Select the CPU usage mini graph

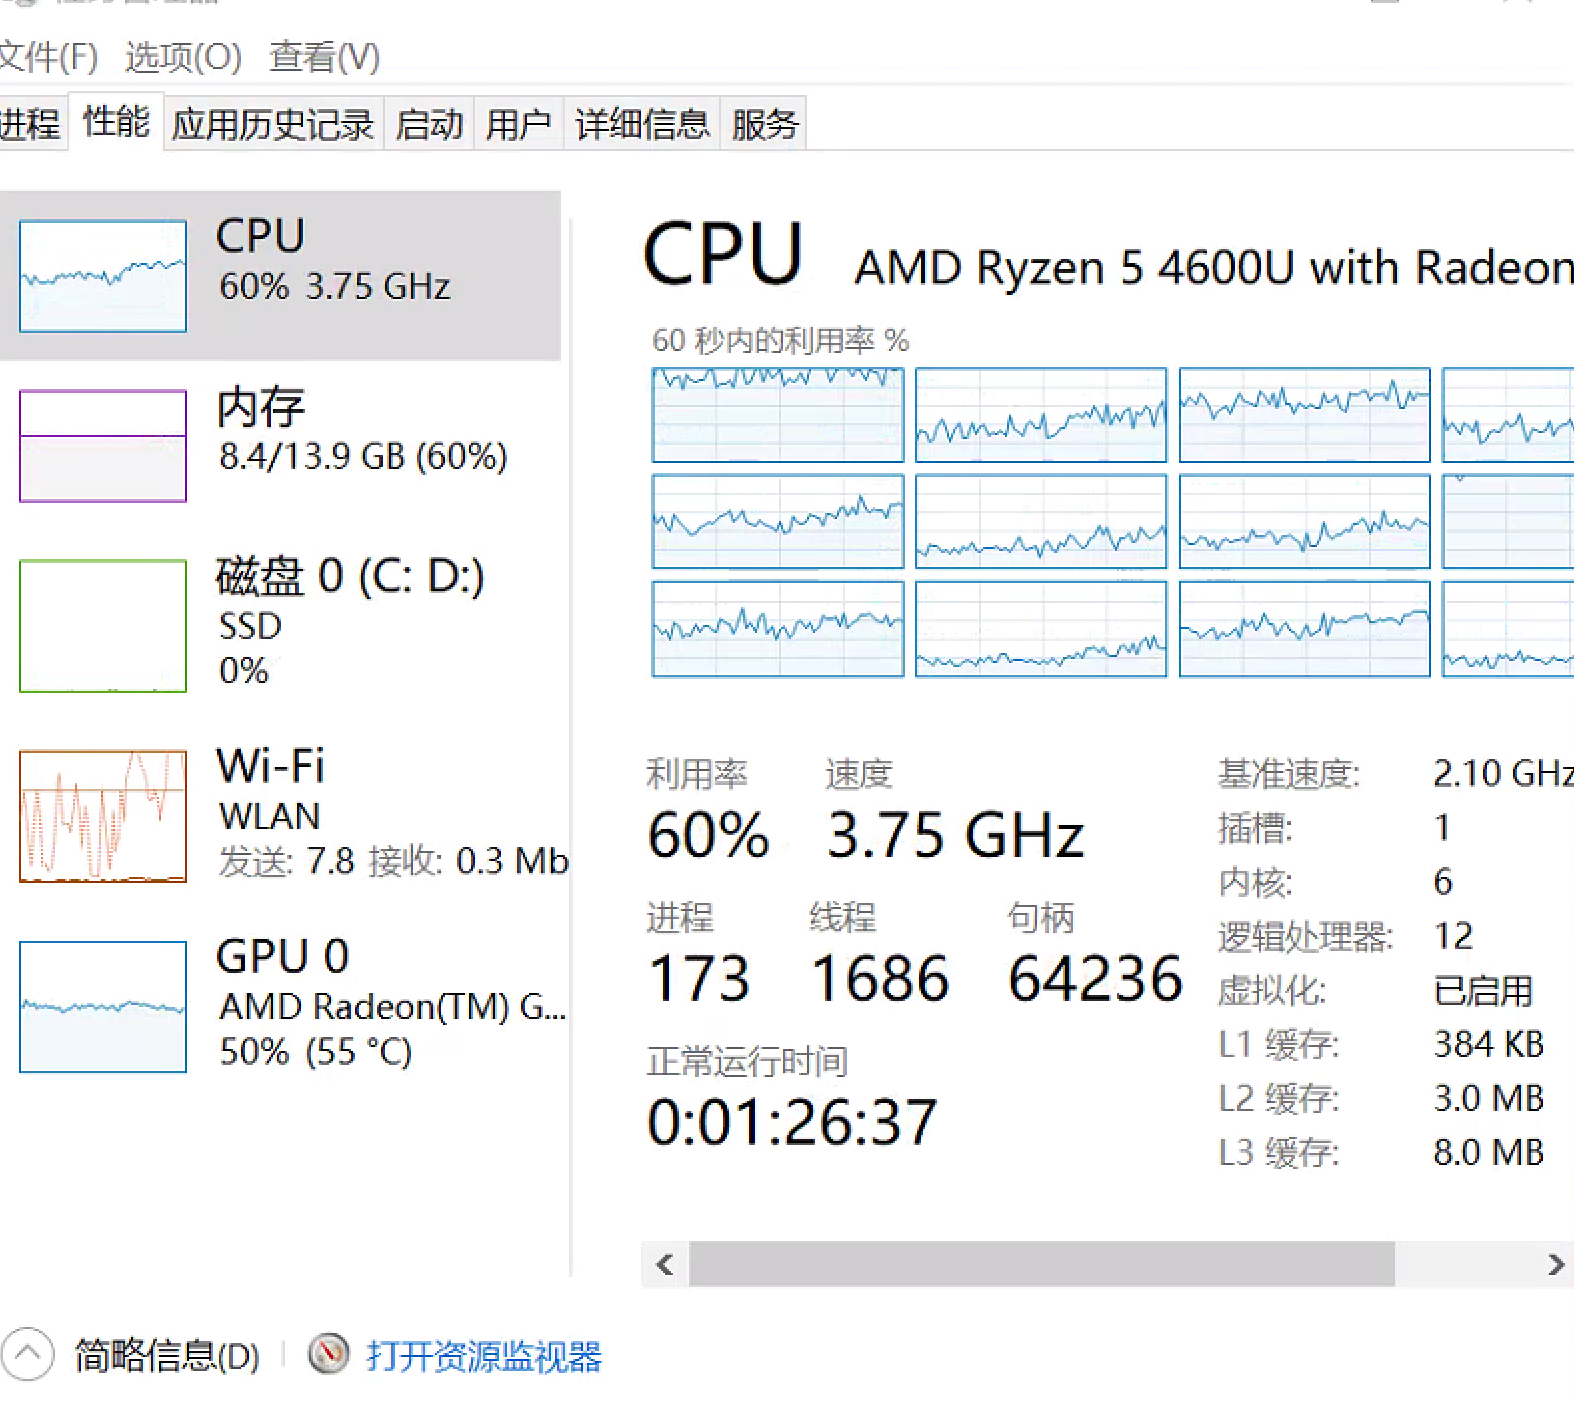pyautogui.click(x=103, y=276)
